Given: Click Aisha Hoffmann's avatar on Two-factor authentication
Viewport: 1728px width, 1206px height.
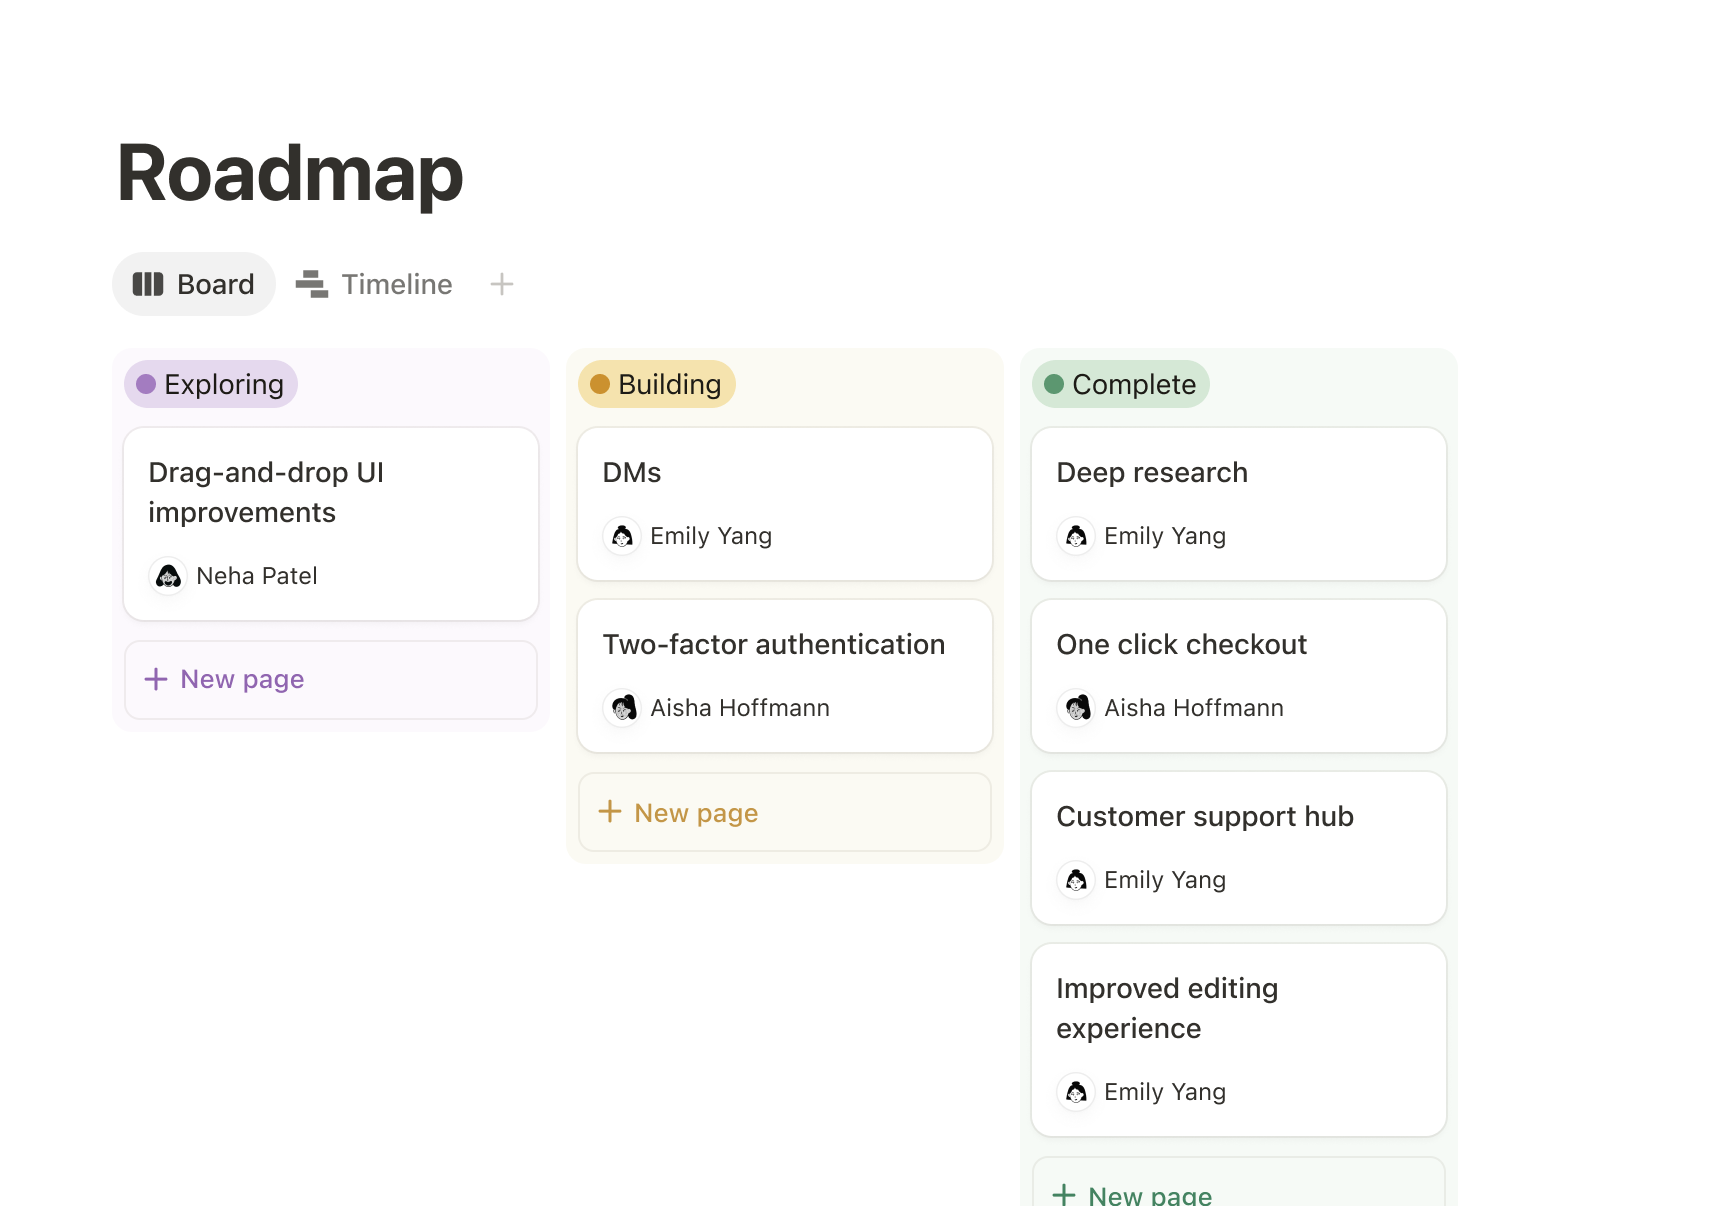Looking at the screenshot, I should click(622, 708).
